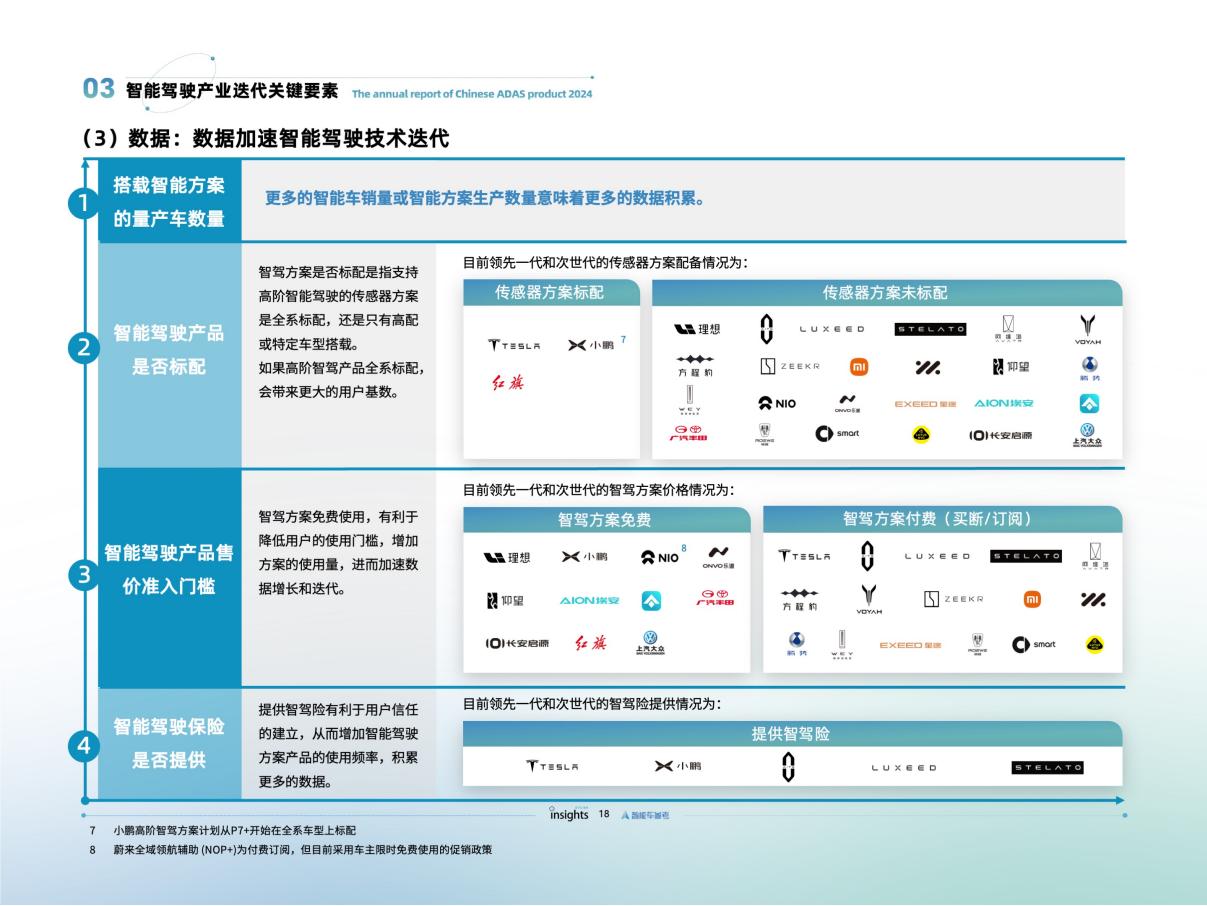Click the 提供智驾险 panel header
This screenshot has width=1207, height=906.
(791, 734)
